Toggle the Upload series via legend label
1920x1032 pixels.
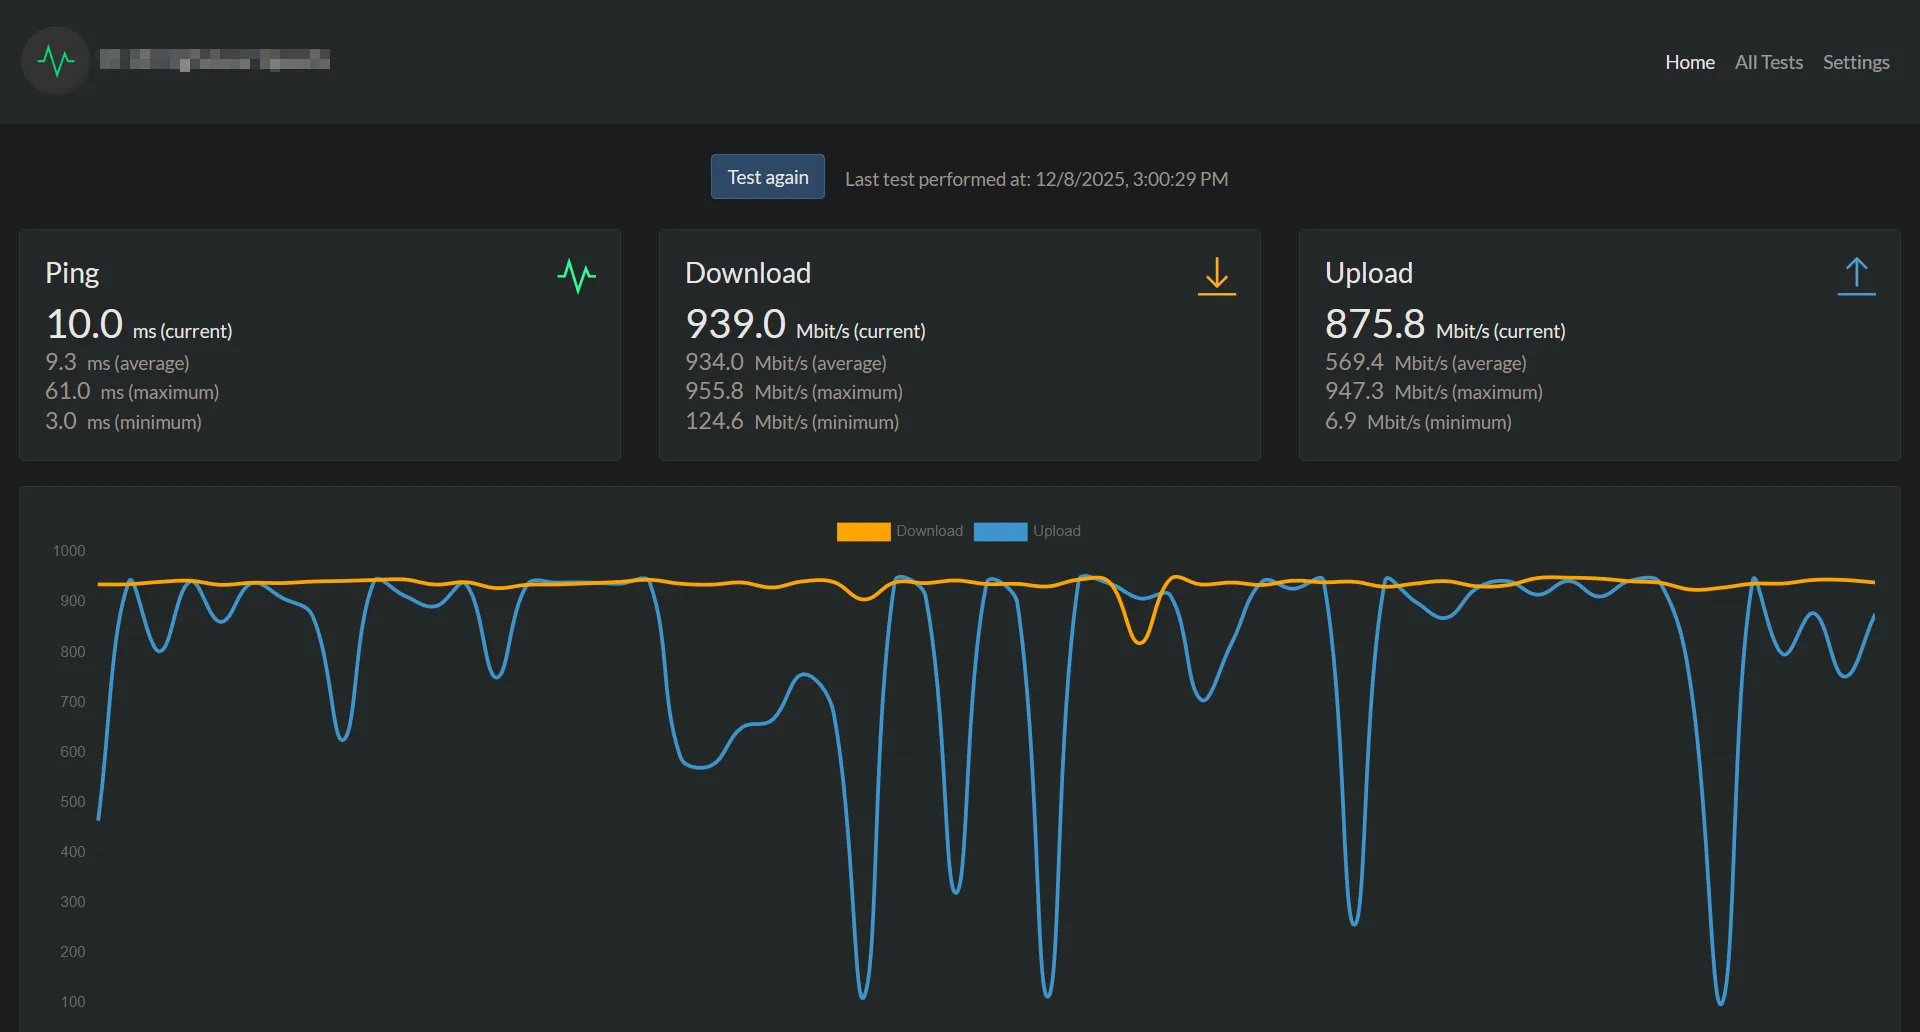(x=1056, y=531)
